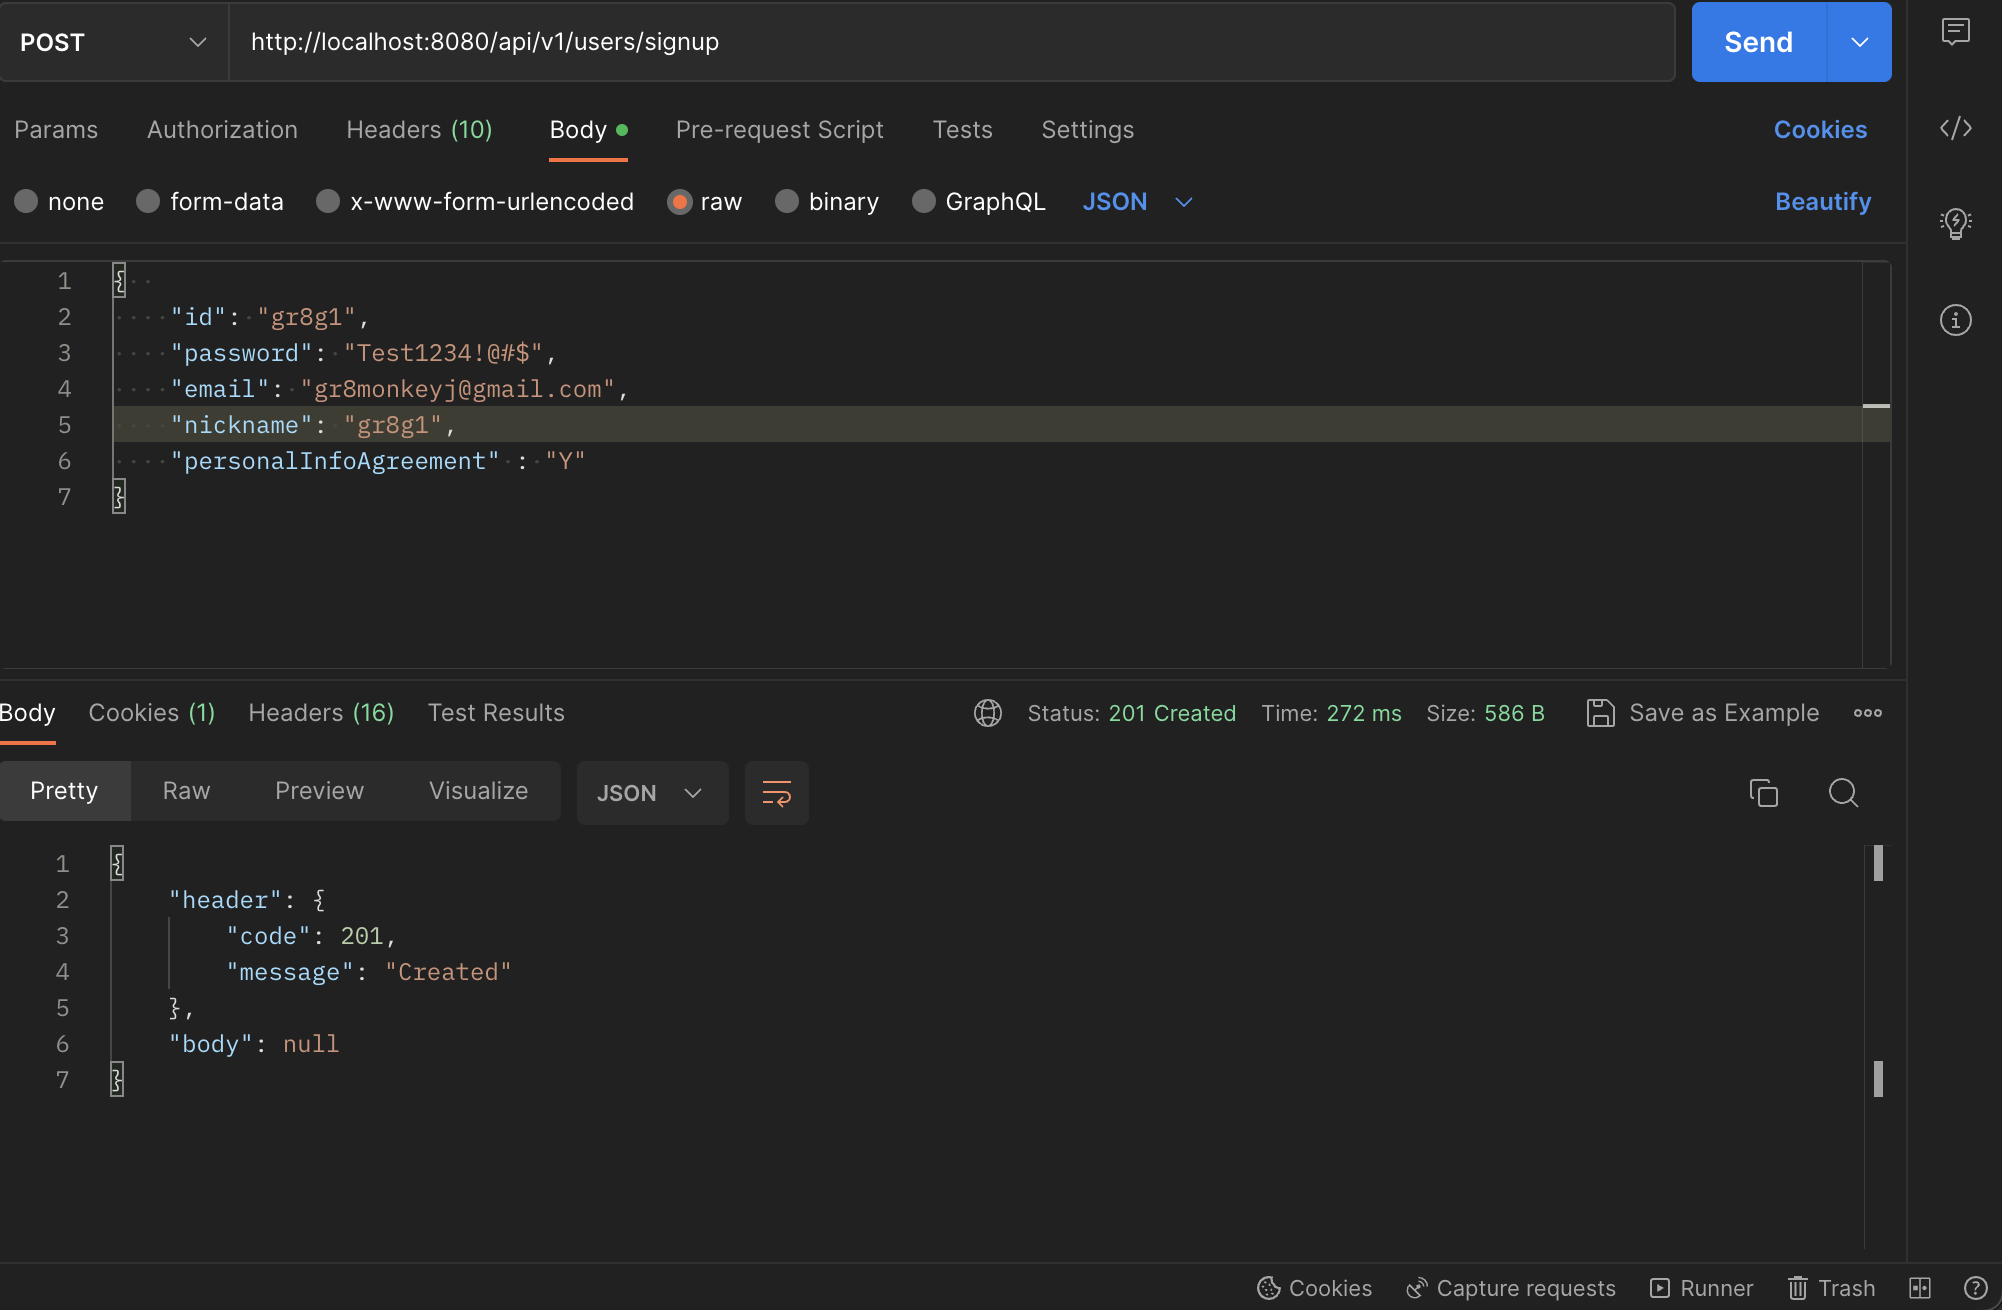The width and height of the screenshot is (2002, 1310).
Task: Open the code snippet icon
Action: tap(1955, 128)
